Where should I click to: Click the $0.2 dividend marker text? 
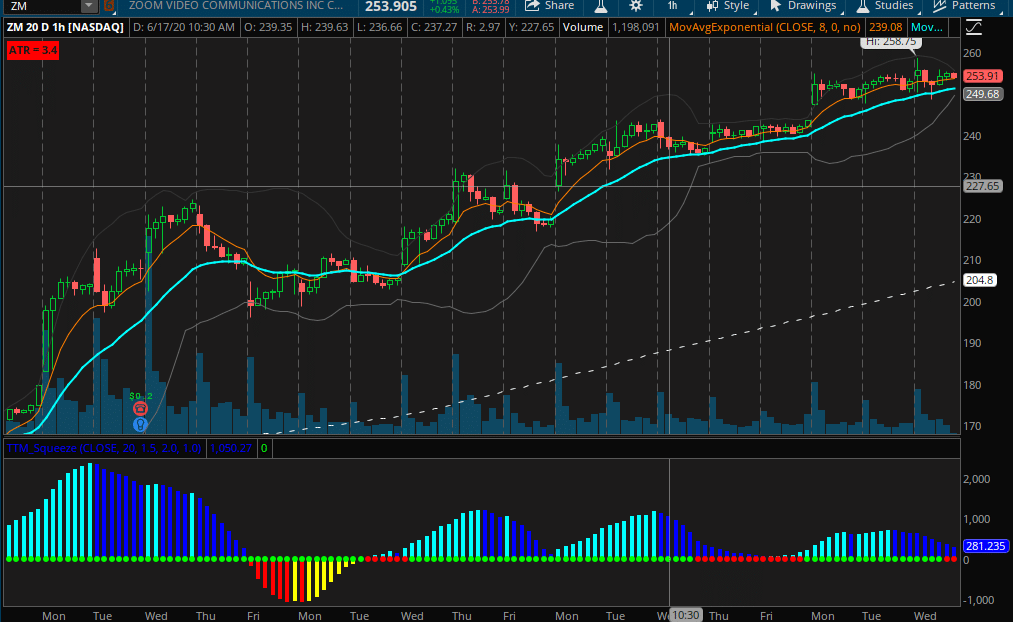point(141,396)
